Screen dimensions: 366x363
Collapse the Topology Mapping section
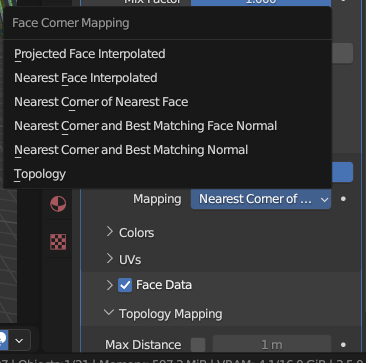[x=109, y=313]
